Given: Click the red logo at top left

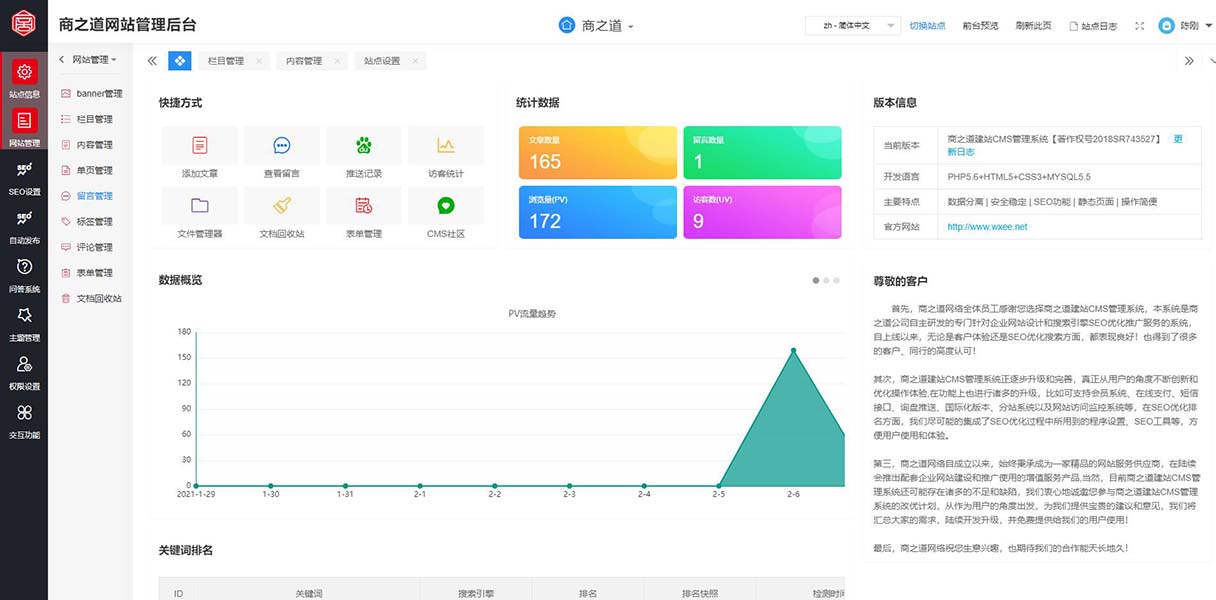Looking at the screenshot, I should pyautogui.click(x=23, y=24).
